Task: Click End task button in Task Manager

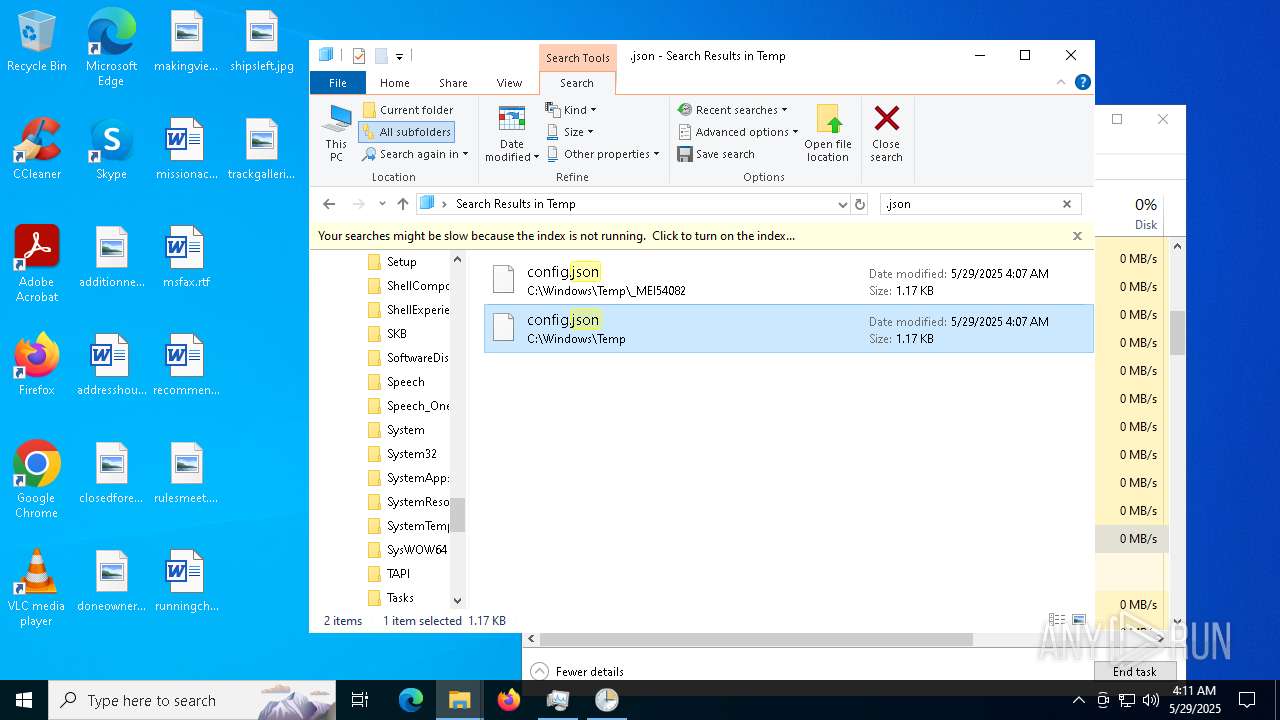Action: (x=1134, y=671)
